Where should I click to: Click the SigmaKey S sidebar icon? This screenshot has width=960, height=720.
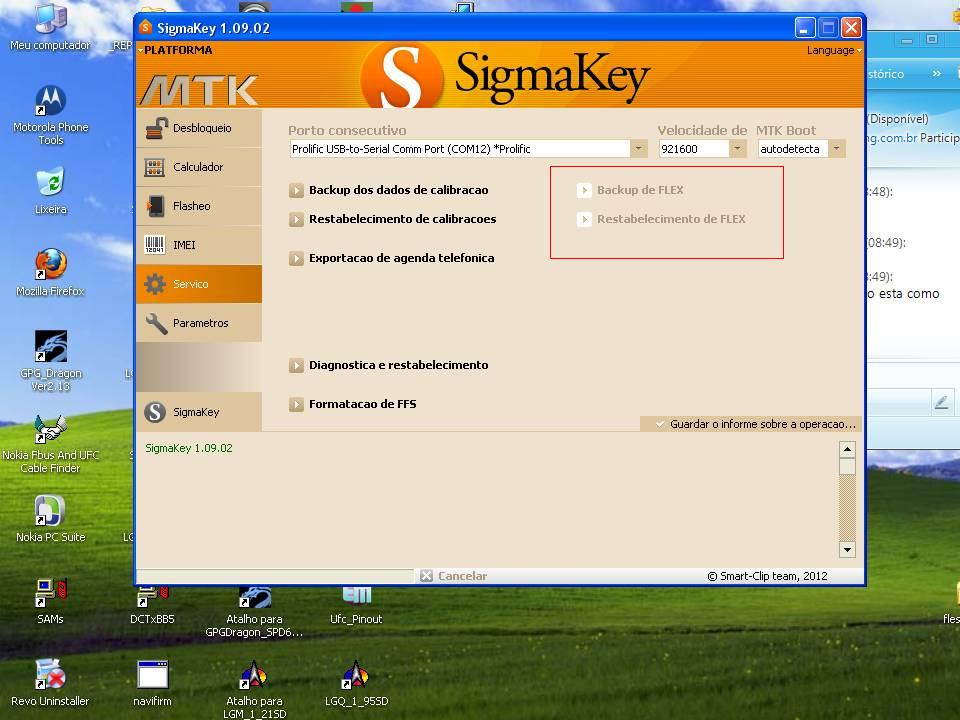point(155,412)
